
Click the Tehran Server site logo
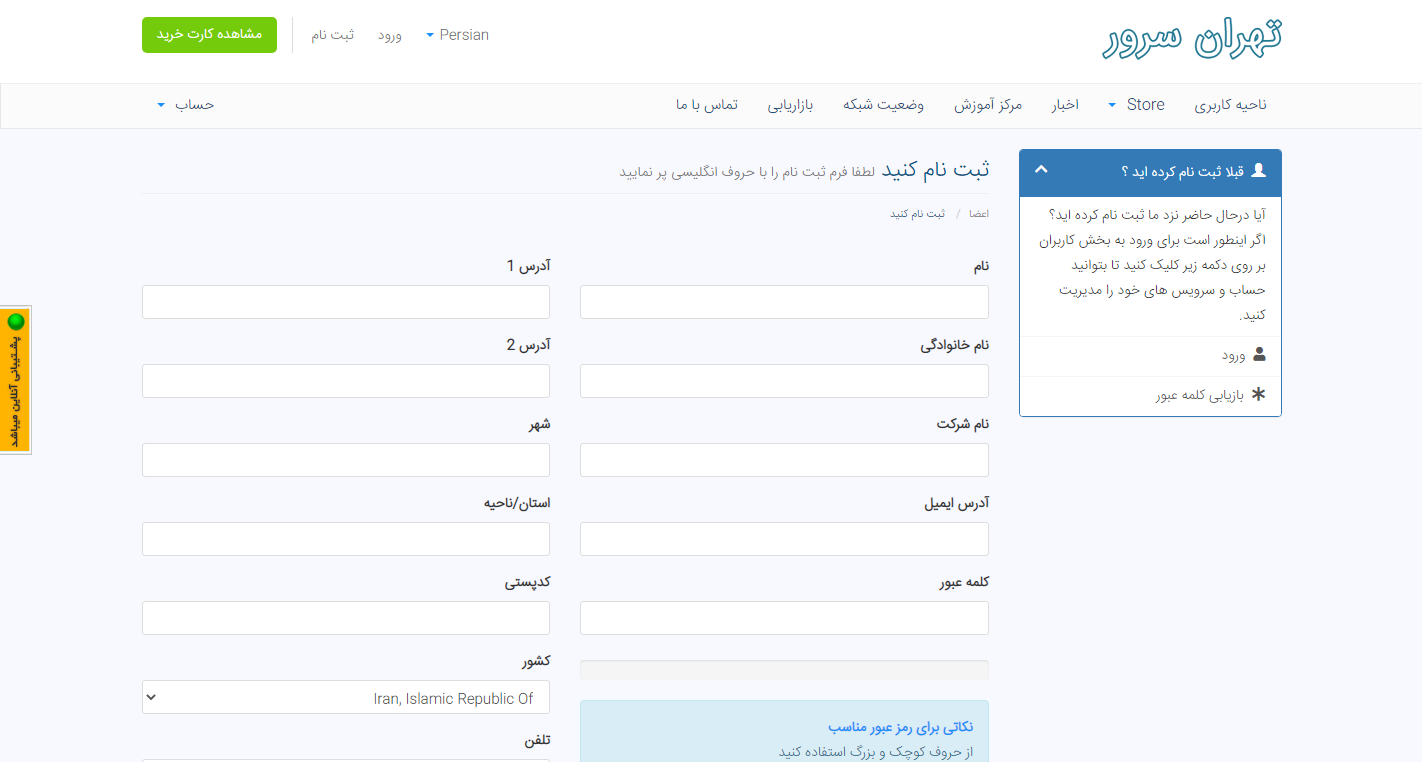pyautogui.click(x=1192, y=36)
